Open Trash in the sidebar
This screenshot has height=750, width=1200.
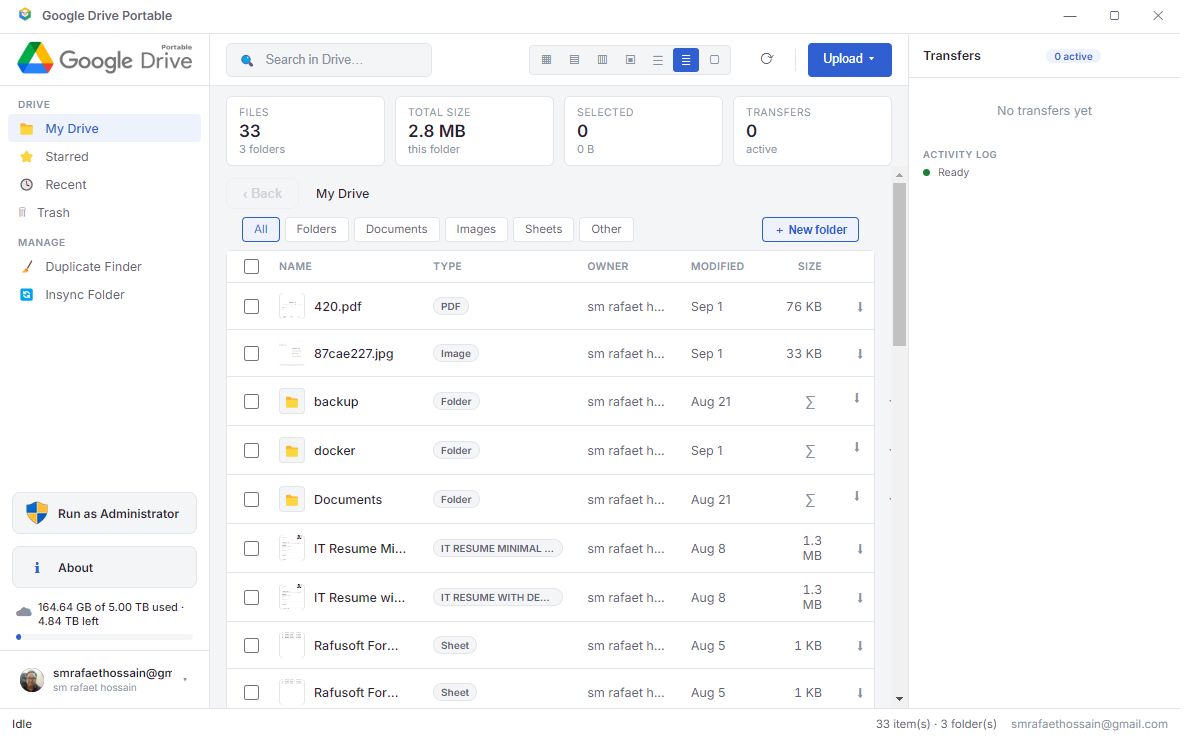coord(104,213)
